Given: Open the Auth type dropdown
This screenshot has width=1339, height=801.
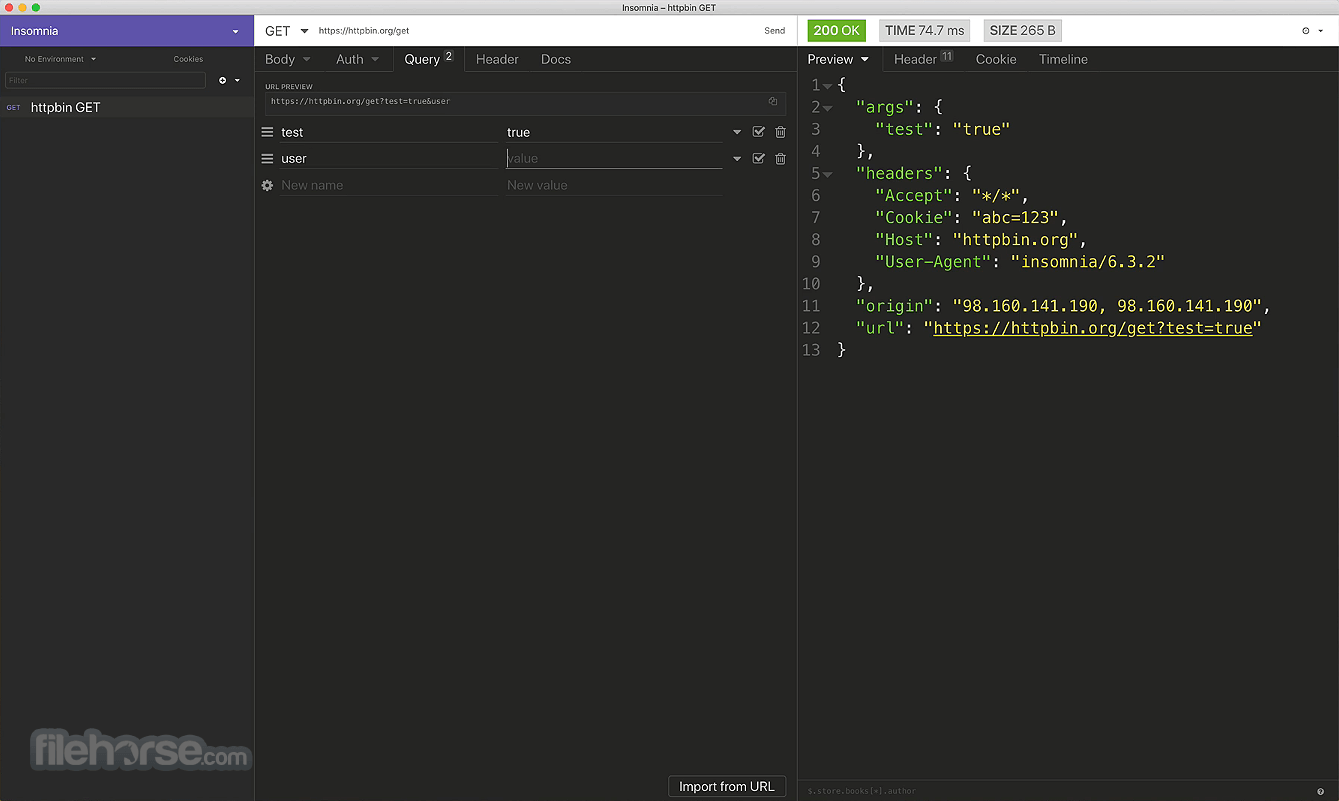Looking at the screenshot, I should pyautogui.click(x=357, y=59).
